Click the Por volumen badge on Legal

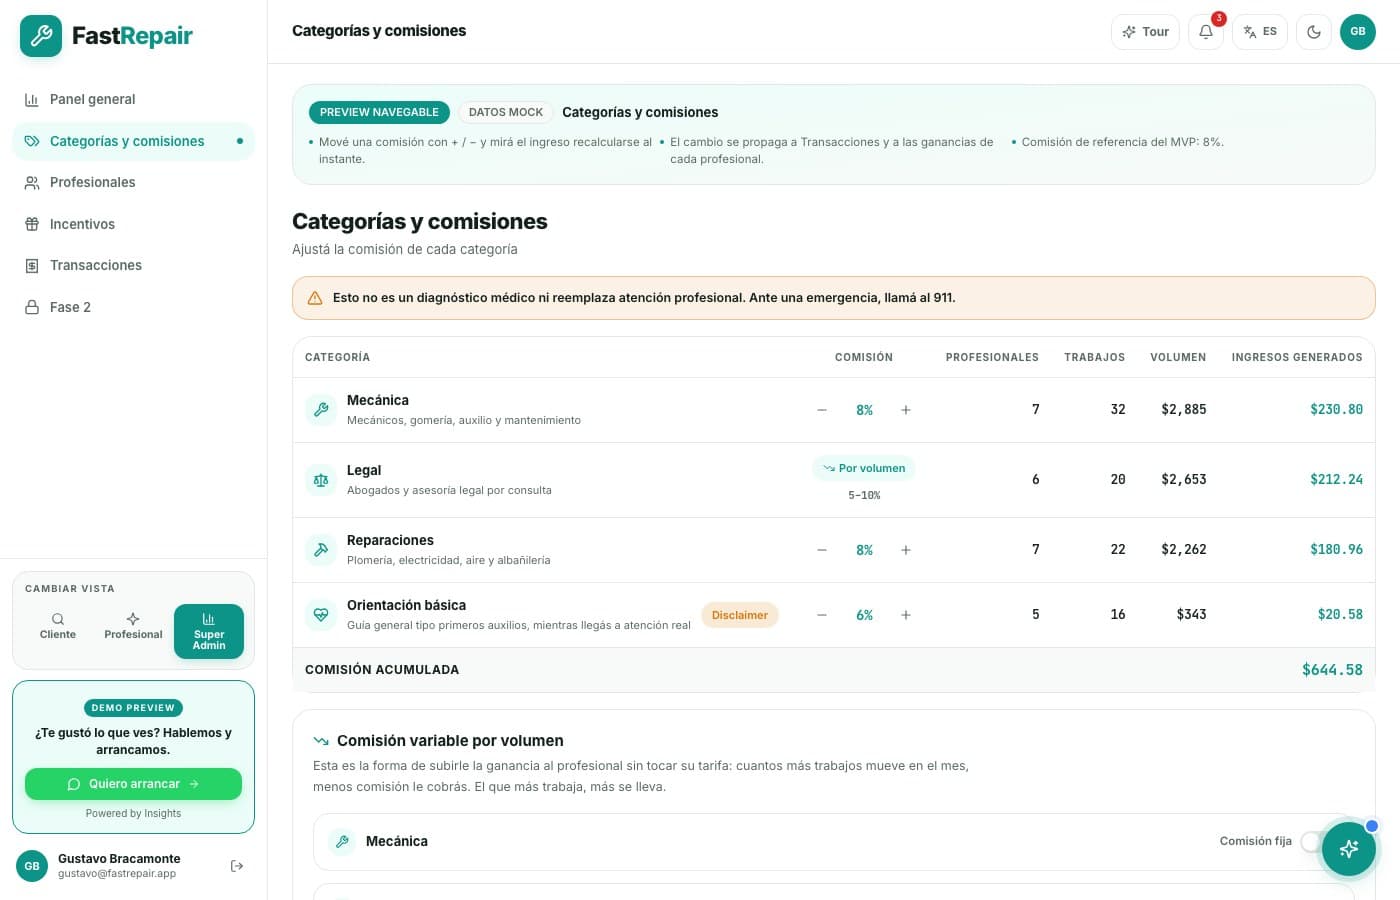pos(864,468)
